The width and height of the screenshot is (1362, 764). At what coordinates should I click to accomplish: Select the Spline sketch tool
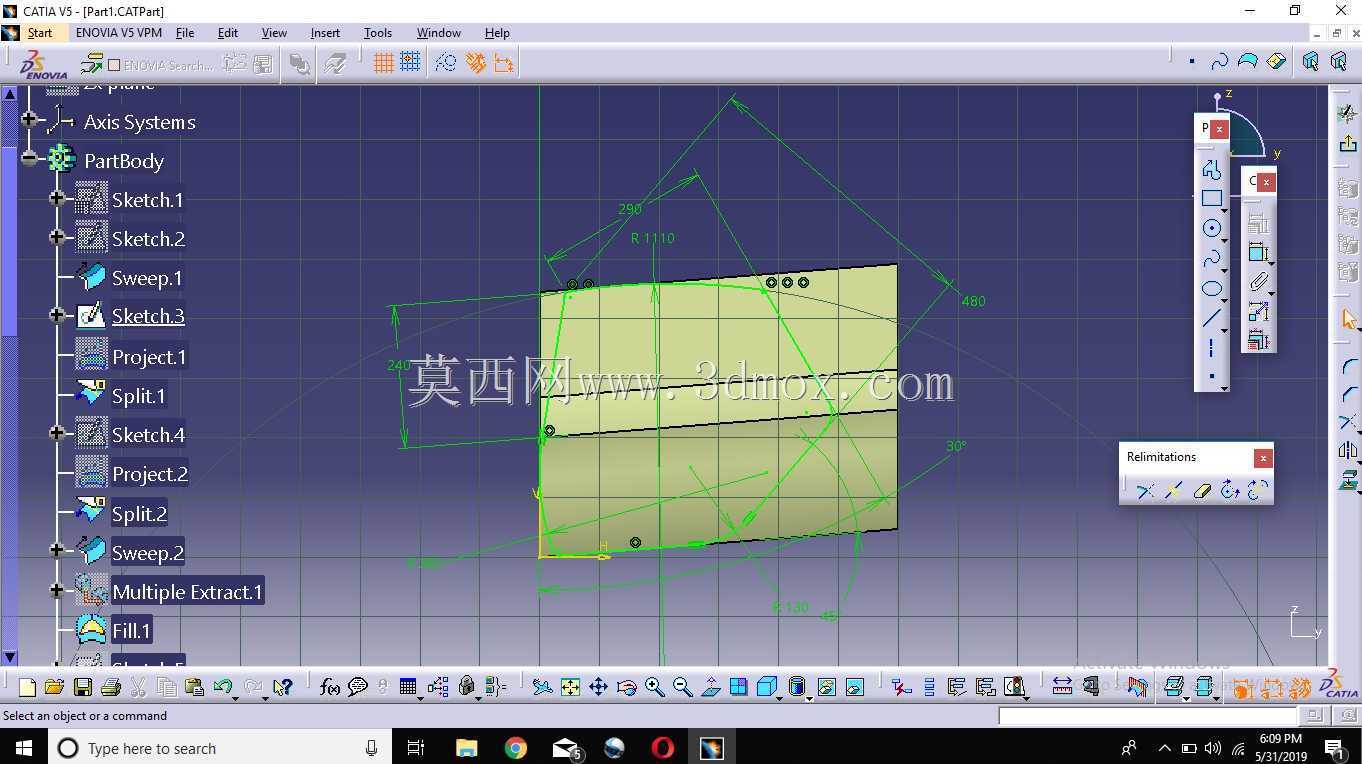coord(1211,259)
